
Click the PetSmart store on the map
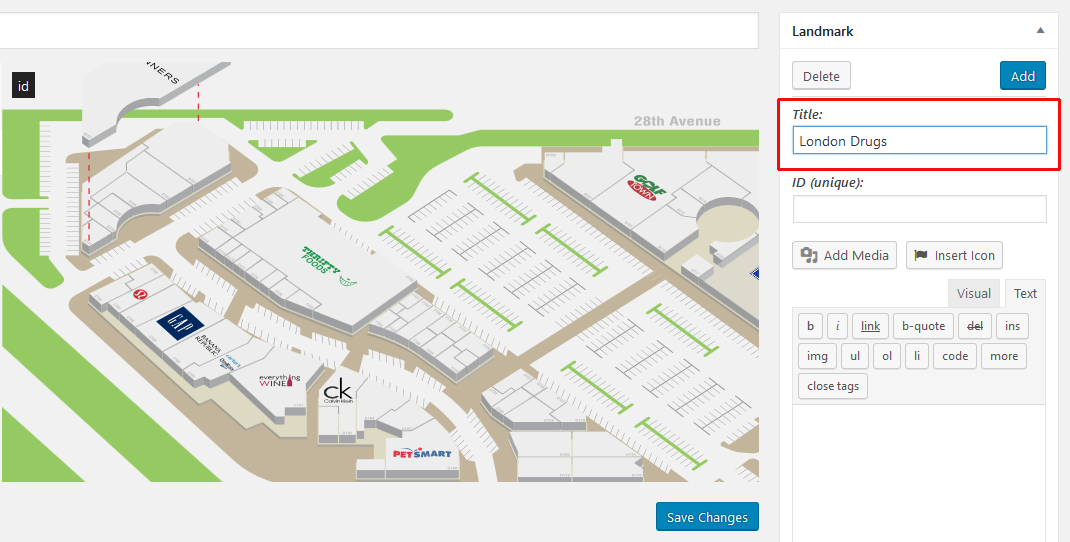point(421,453)
